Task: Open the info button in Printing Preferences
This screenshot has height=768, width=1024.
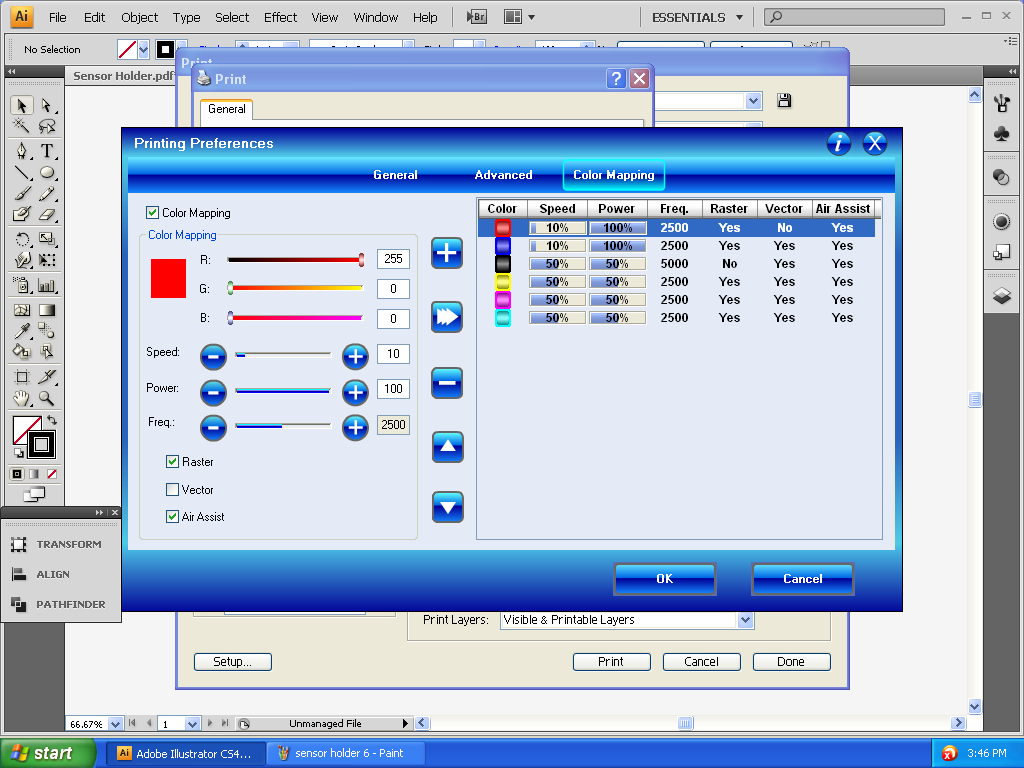Action: point(838,143)
